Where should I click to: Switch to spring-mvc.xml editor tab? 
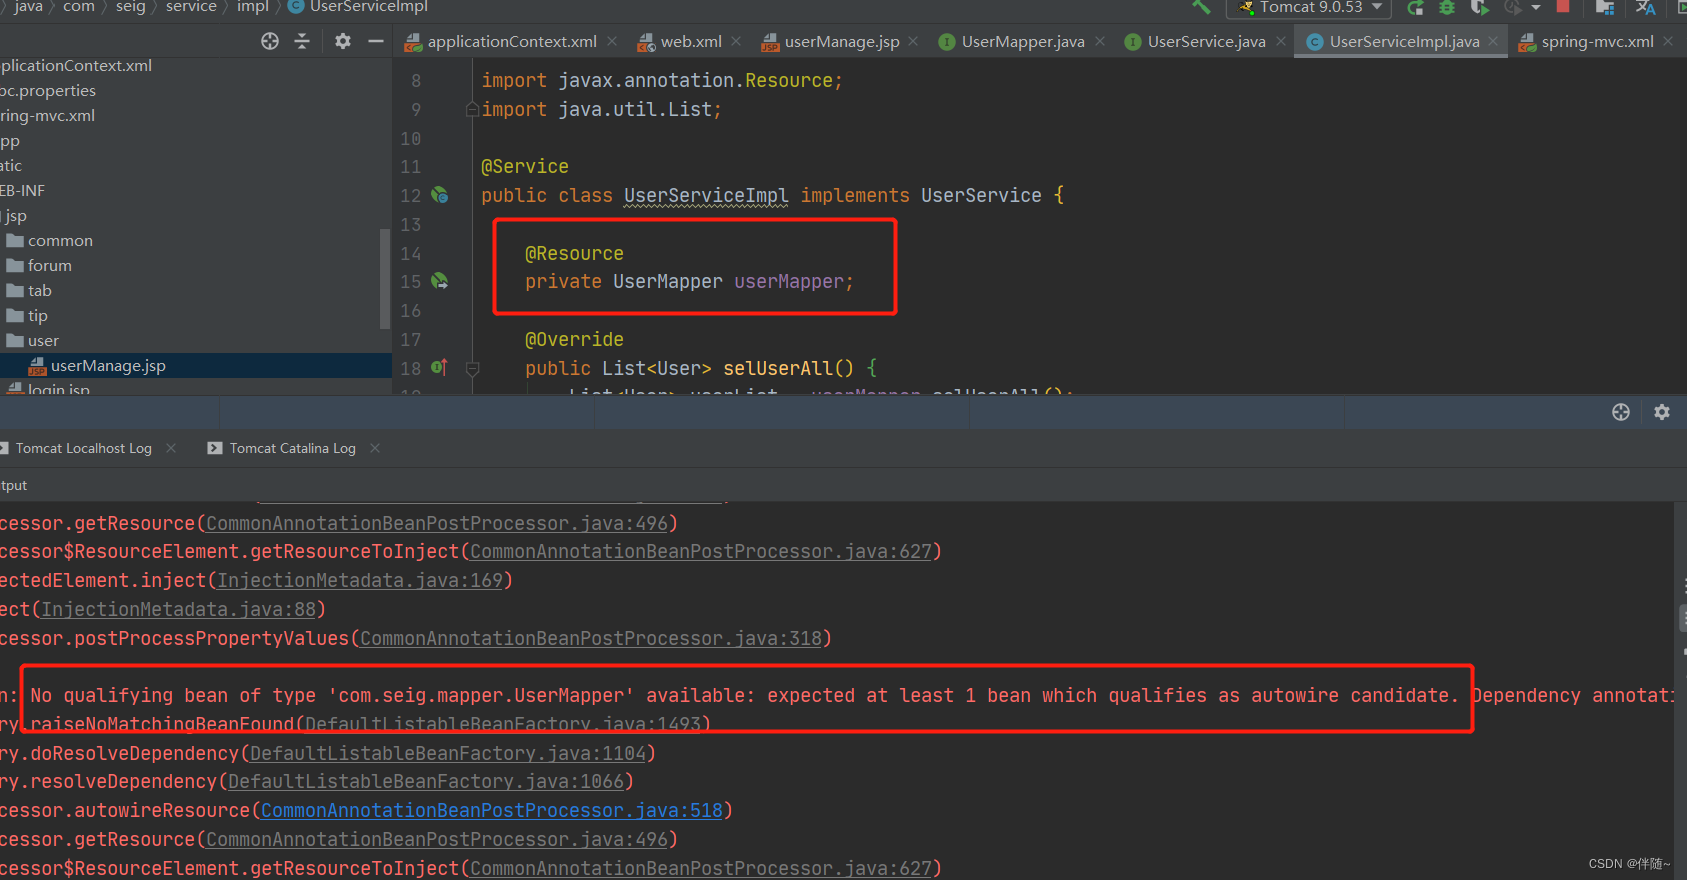[1596, 41]
